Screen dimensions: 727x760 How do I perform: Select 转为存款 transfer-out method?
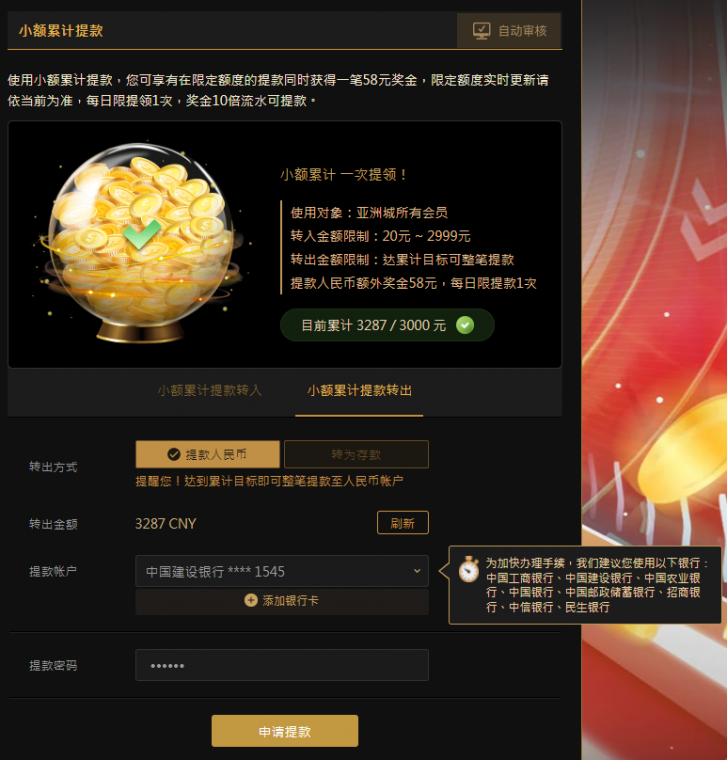(356, 454)
